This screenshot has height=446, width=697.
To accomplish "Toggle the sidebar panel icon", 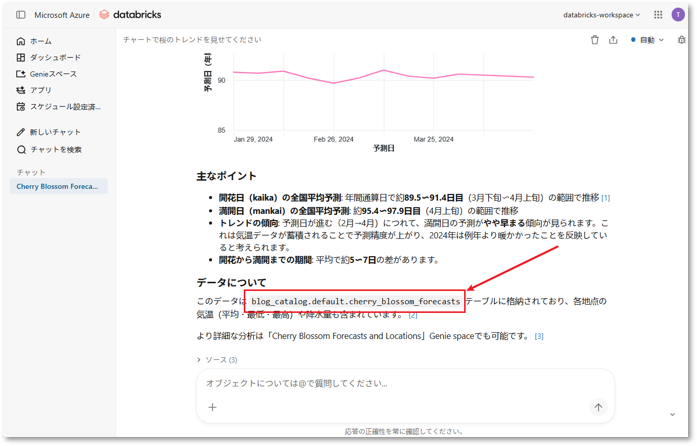I will [20, 15].
